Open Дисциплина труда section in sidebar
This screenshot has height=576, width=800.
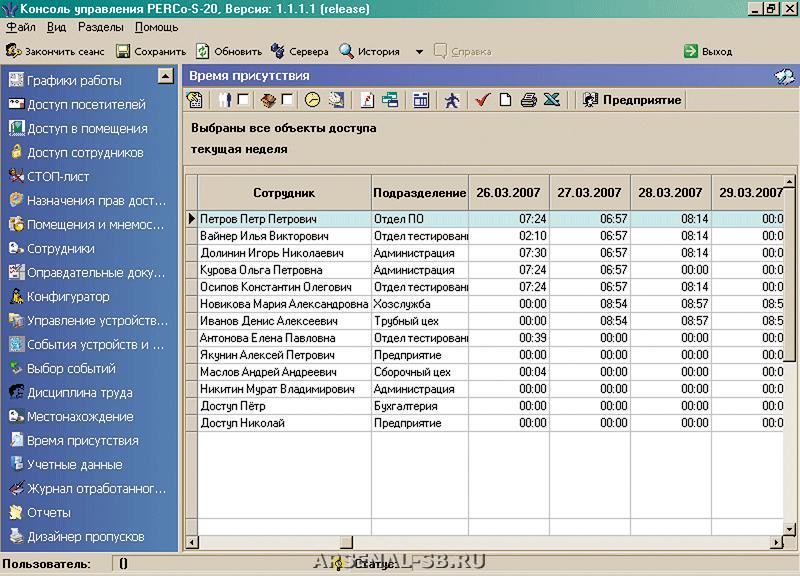click(x=79, y=392)
